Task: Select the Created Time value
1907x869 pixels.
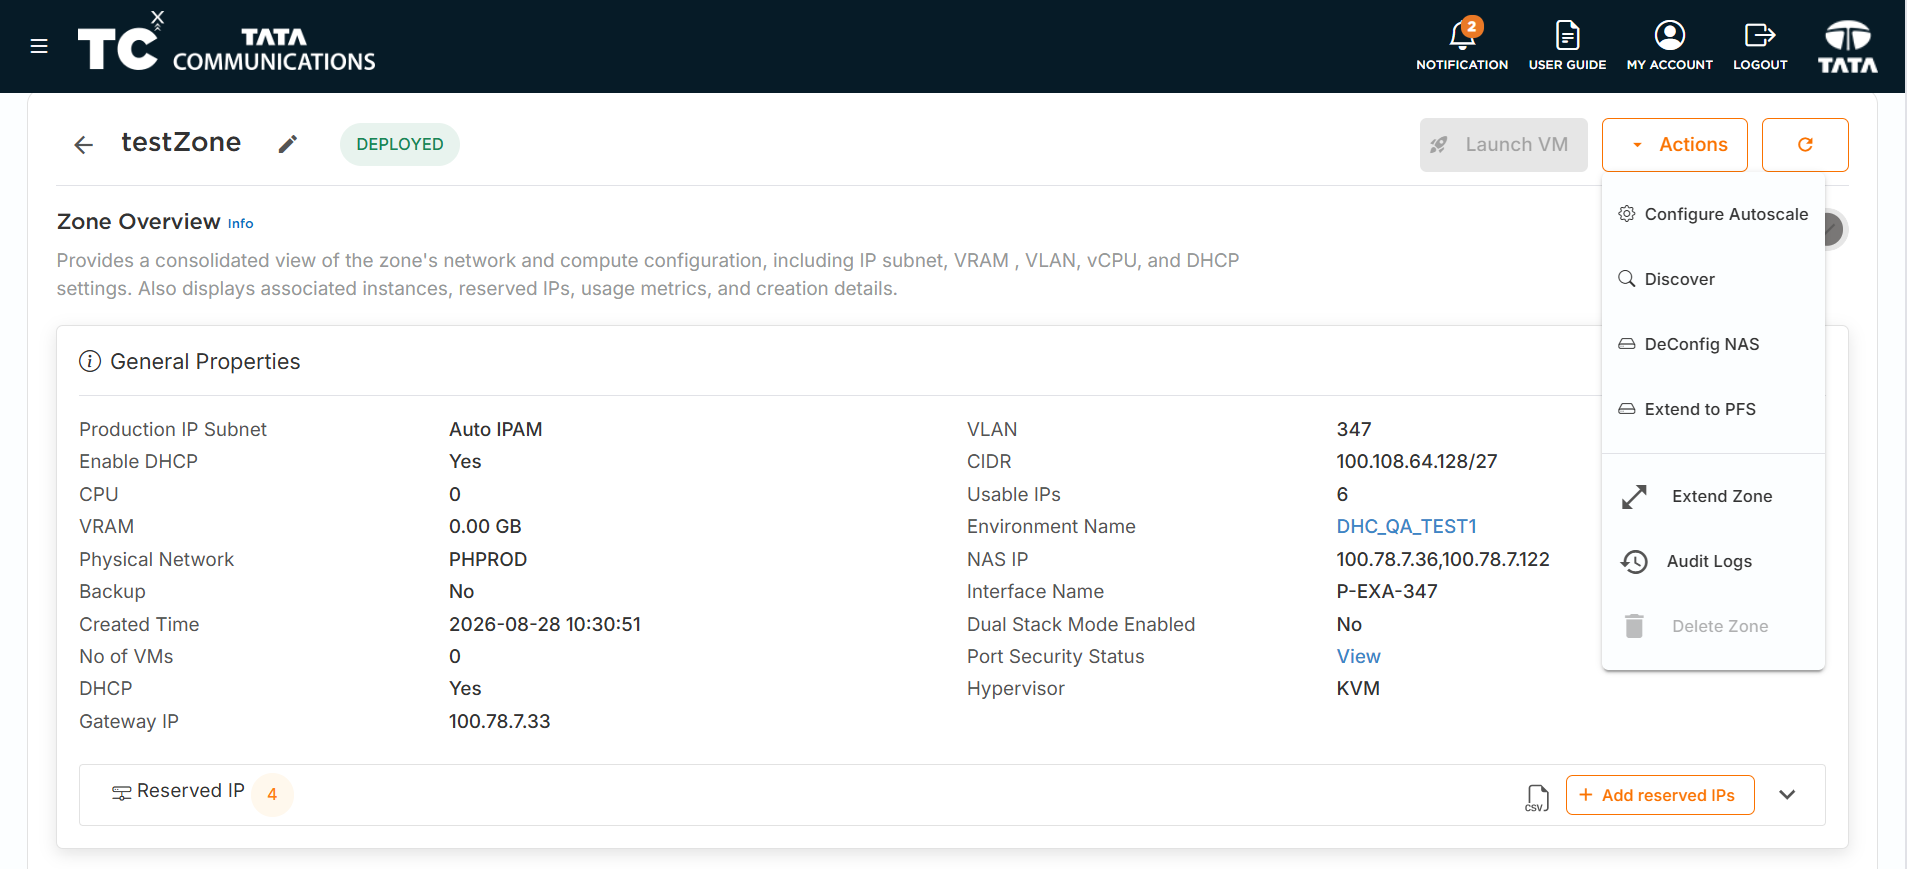Action: 545,625
